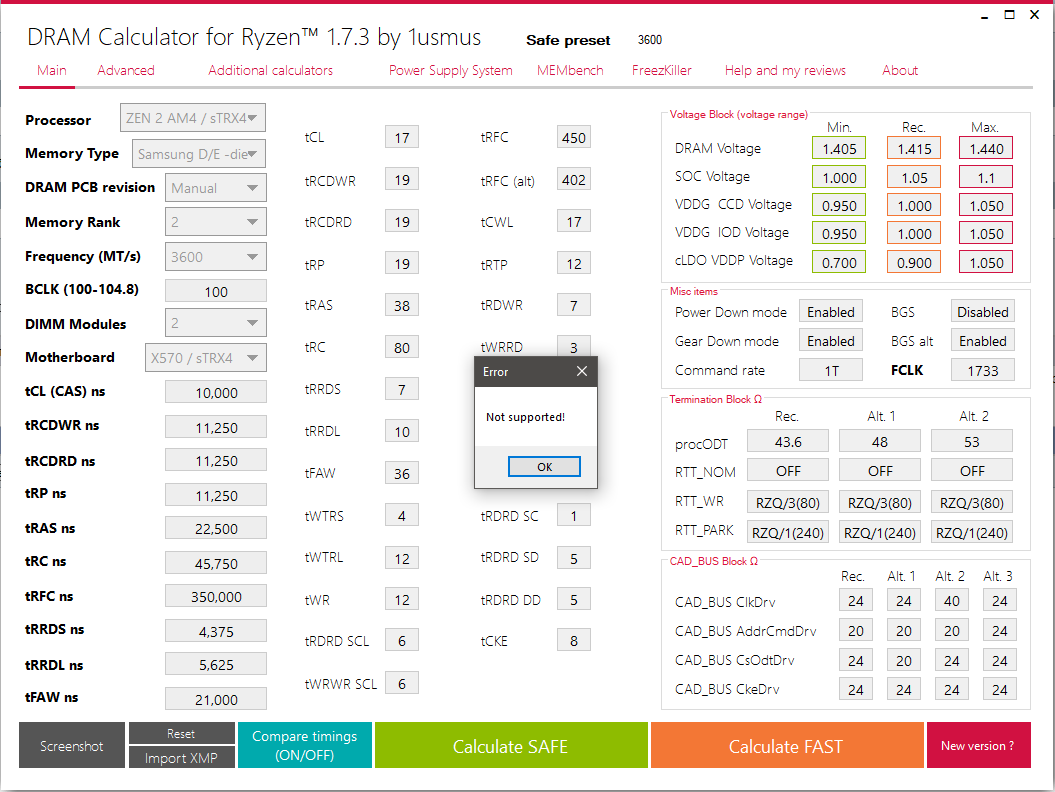Click the tRFC value 450
Viewport: 1055px width, 792px height.
(573, 137)
